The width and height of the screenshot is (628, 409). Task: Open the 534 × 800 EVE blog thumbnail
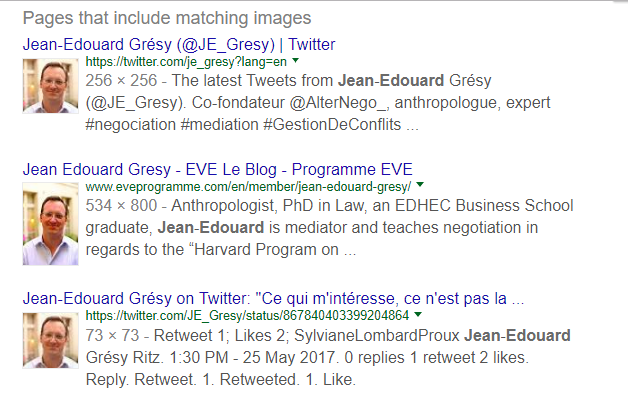pos(50,224)
